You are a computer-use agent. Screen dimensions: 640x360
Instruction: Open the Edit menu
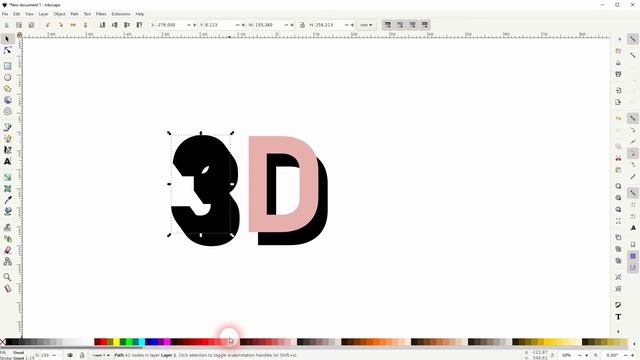tap(17, 14)
